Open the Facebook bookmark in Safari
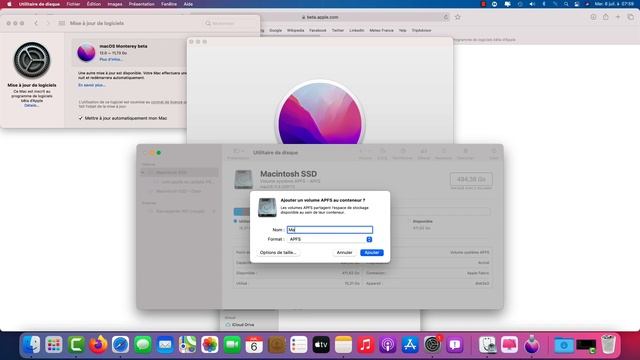 click(x=318, y=30)
